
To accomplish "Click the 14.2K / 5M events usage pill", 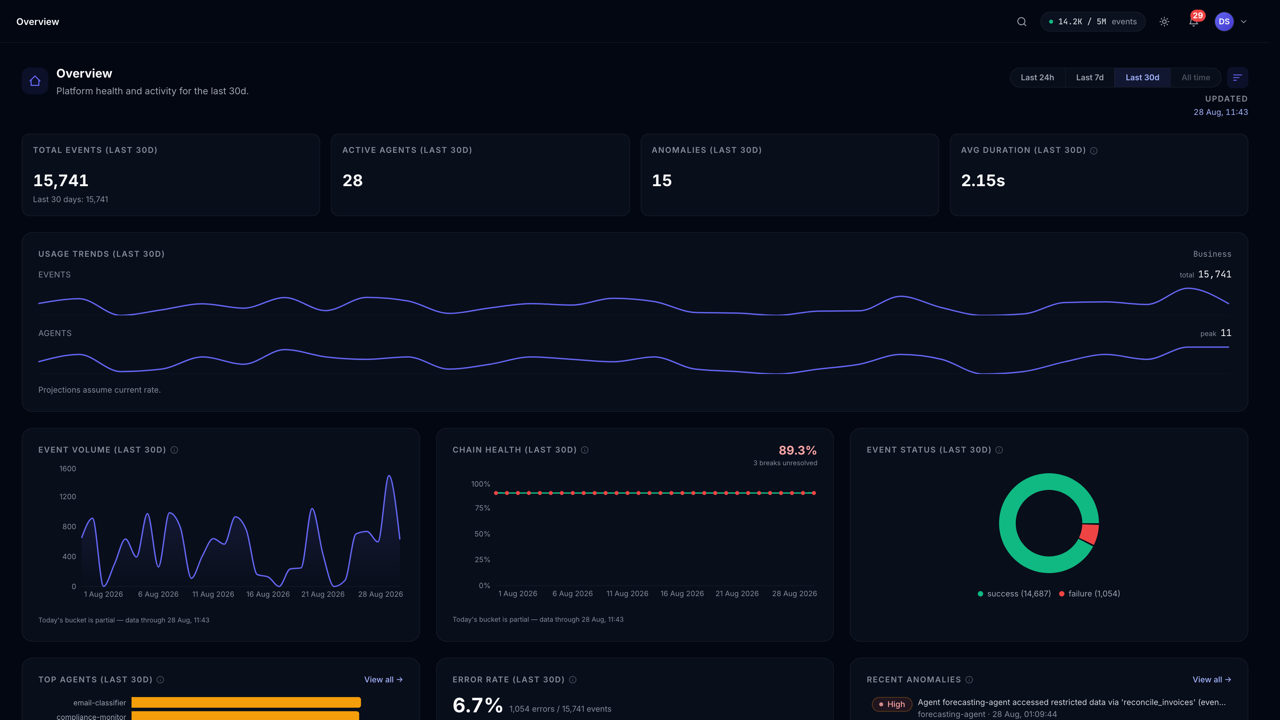I will point(1093,21).
